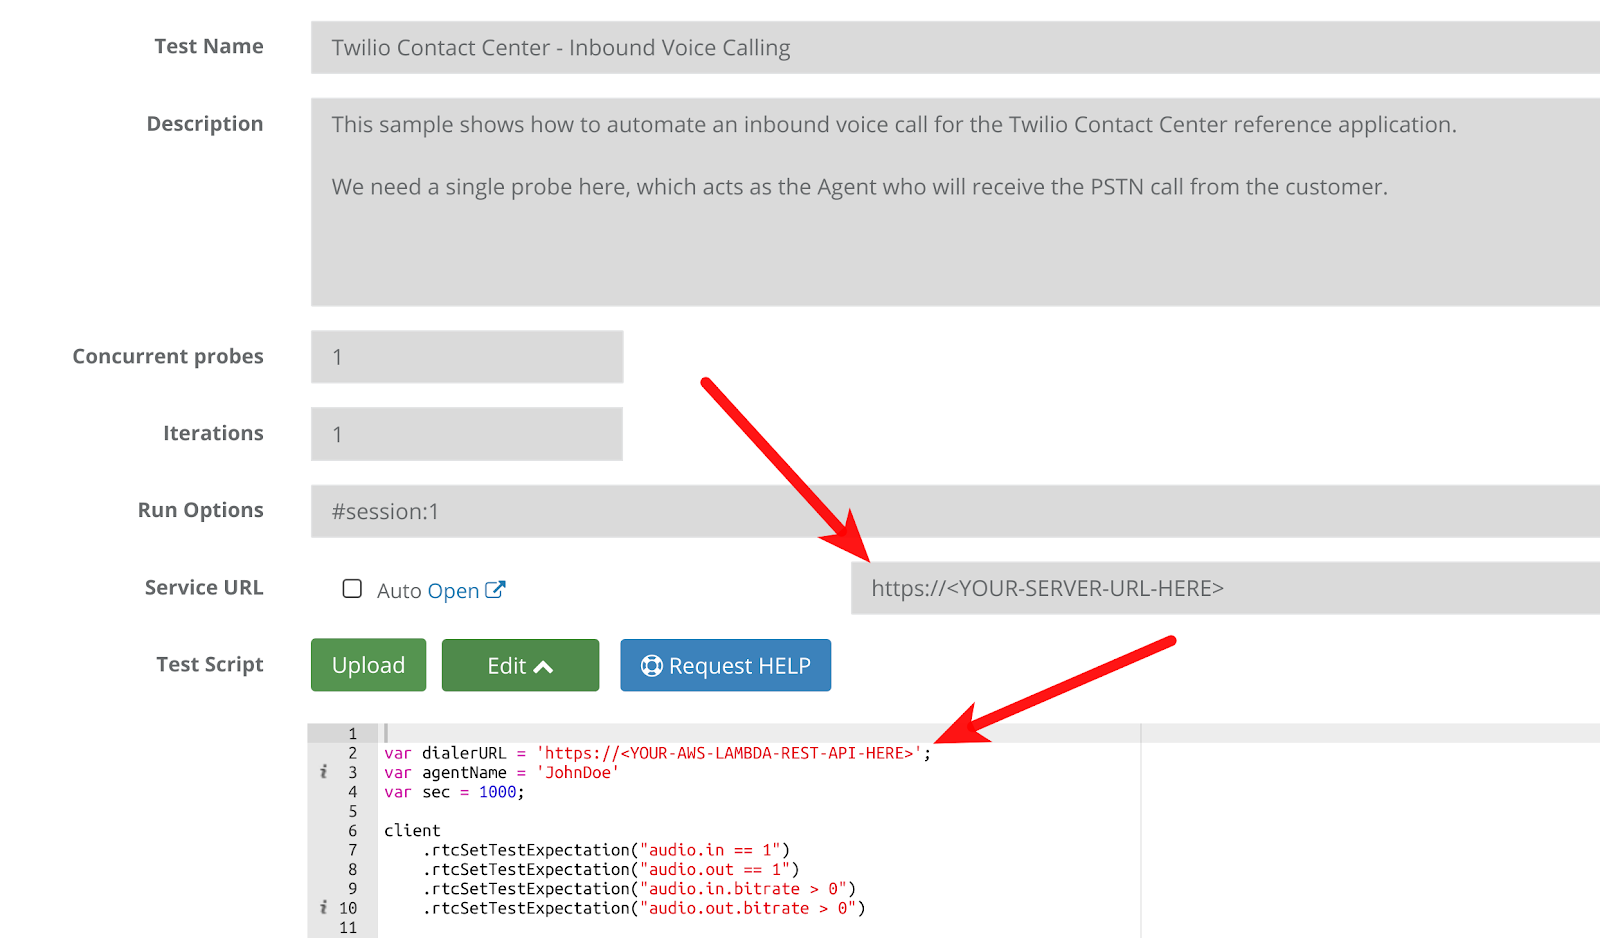Click line number 1 in the gutter

pyautogui.click(x=352, y=733)
